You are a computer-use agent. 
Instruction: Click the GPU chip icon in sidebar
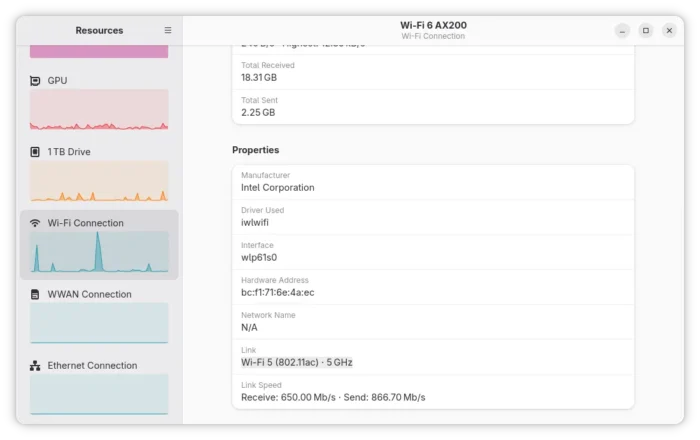[x=36, y=81]
